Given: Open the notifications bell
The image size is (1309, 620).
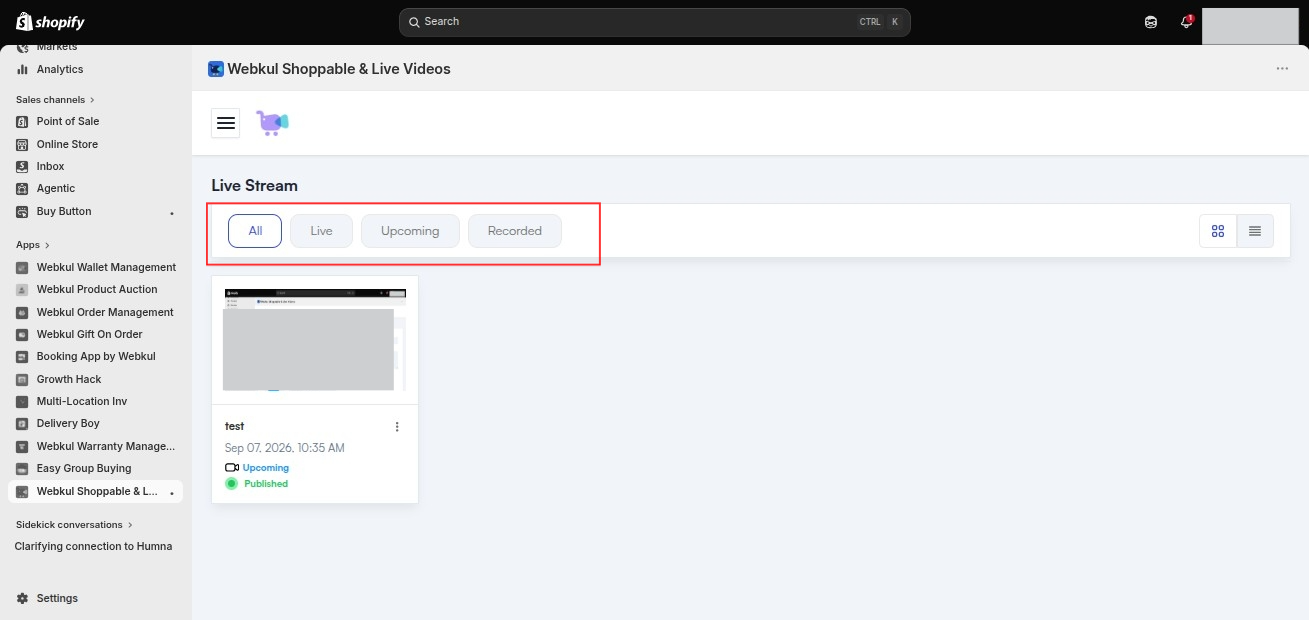Looking at the screenshot, I should [x=1186, y=21].
